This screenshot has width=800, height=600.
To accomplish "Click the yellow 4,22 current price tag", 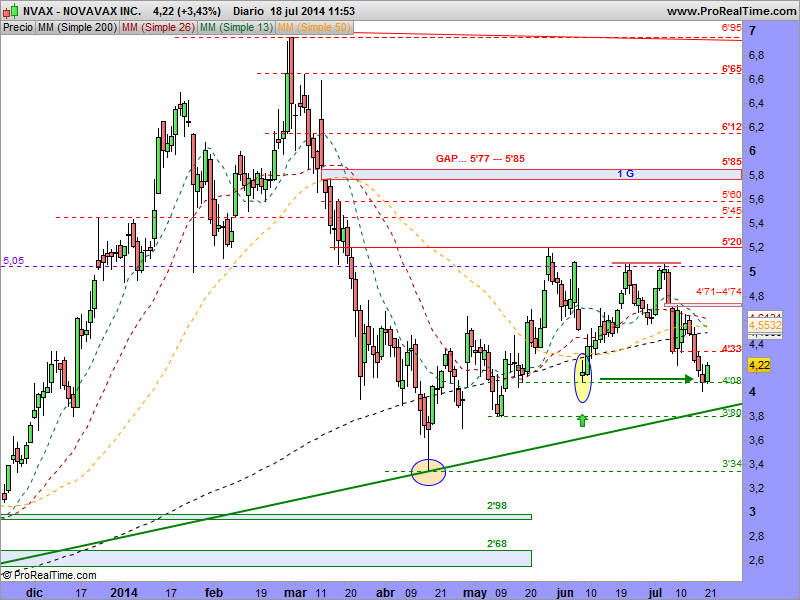I will [759, 365].
